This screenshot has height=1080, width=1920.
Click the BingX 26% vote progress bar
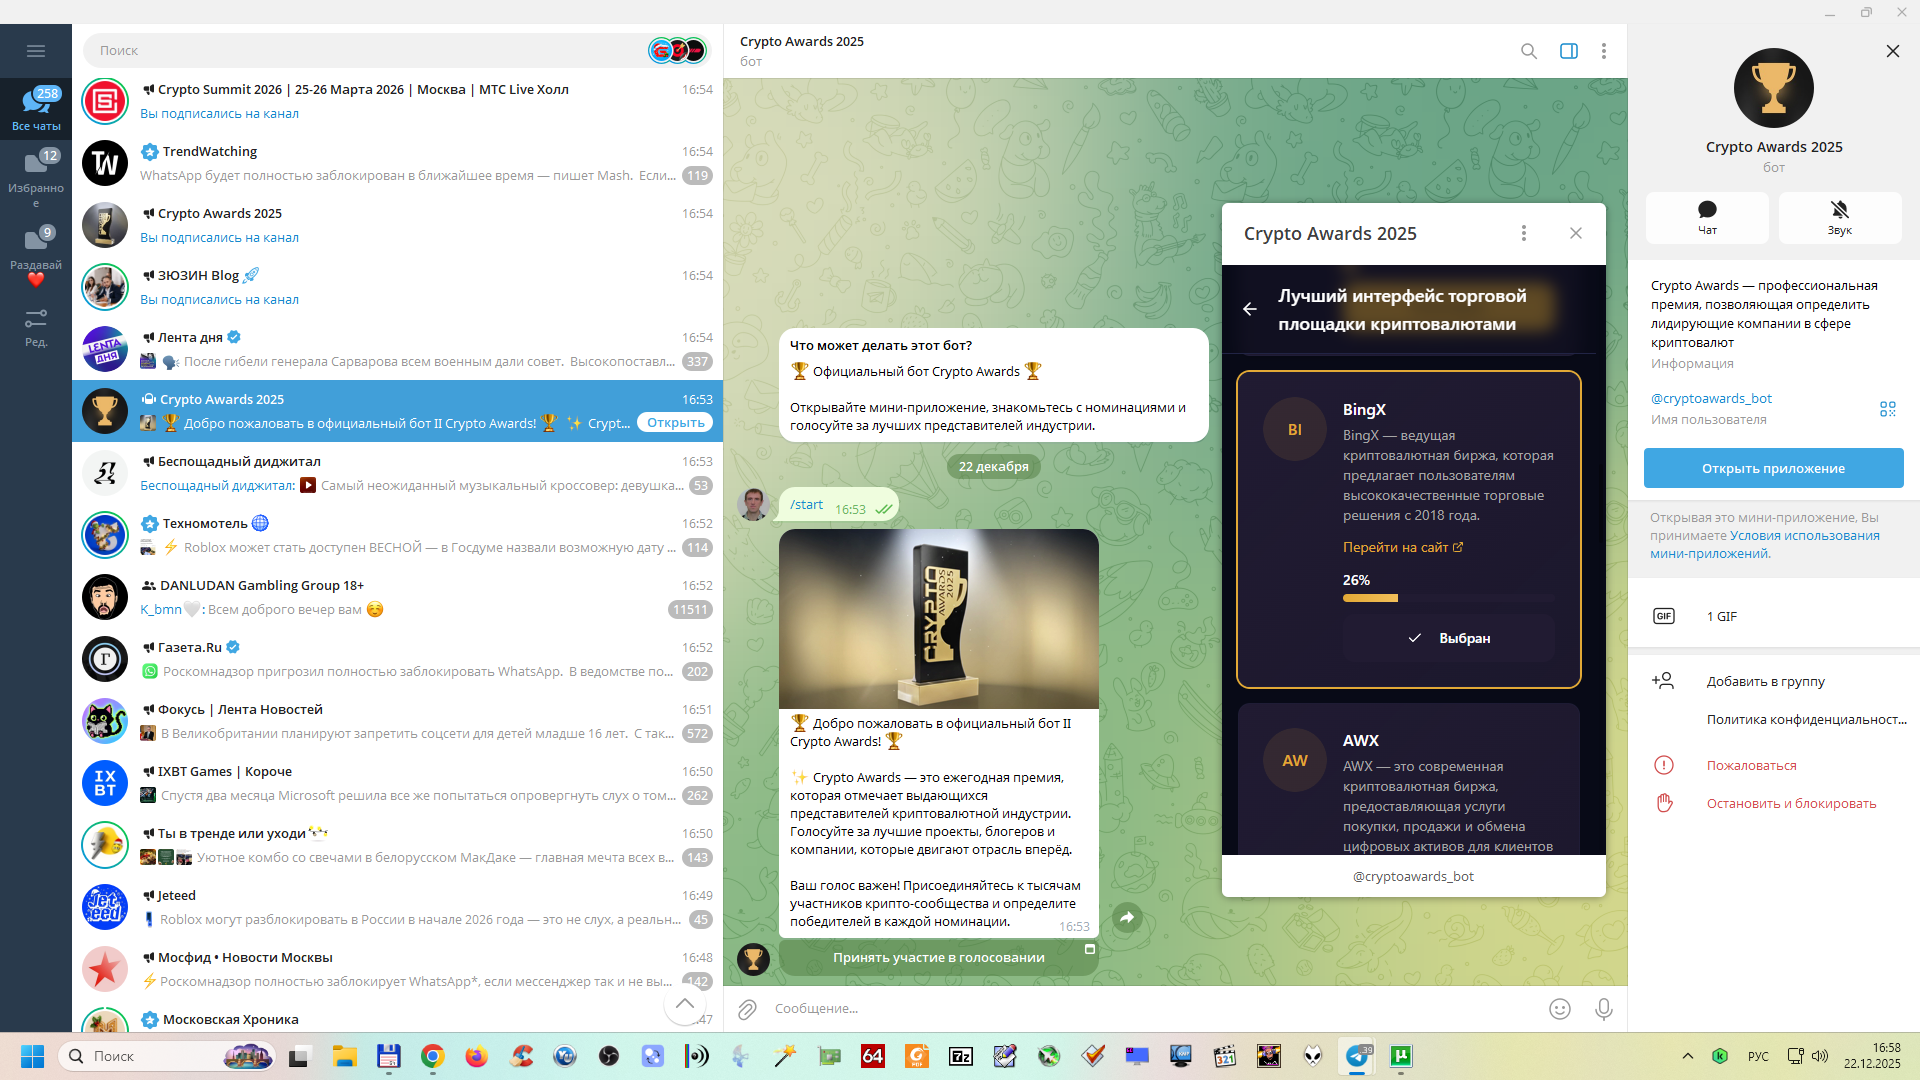click(x=1370, y=598)
